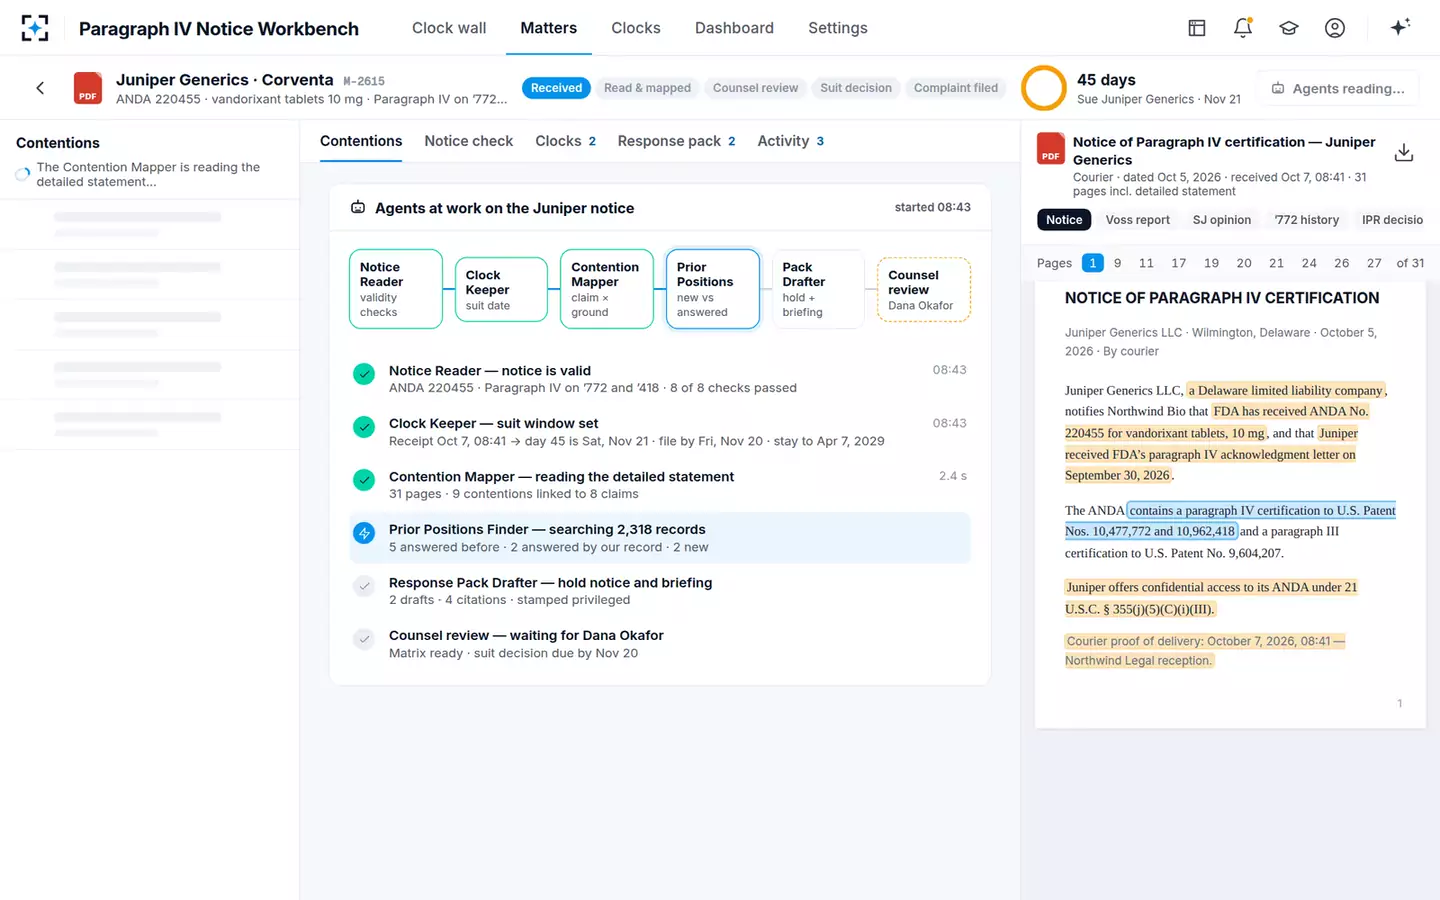The image size is (1440, 900).
Task: Go back using the left chevron arrow
Action: click(40, 88)
